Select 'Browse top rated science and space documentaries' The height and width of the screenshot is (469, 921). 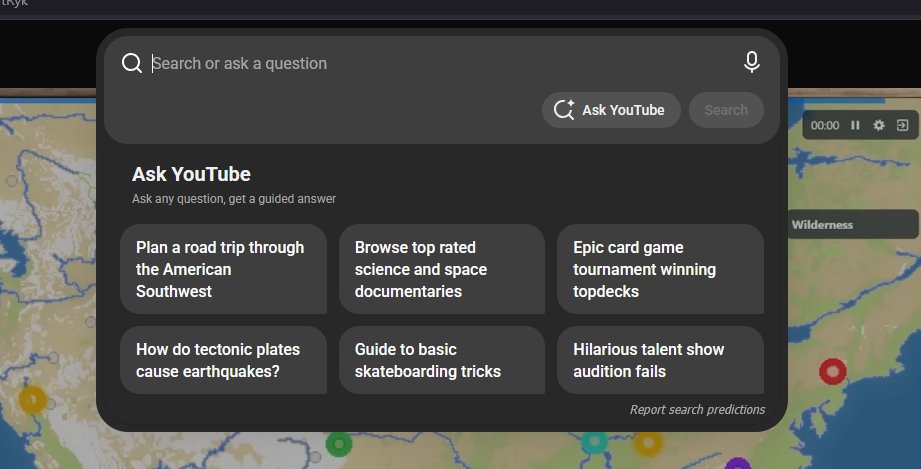point(442,269)
